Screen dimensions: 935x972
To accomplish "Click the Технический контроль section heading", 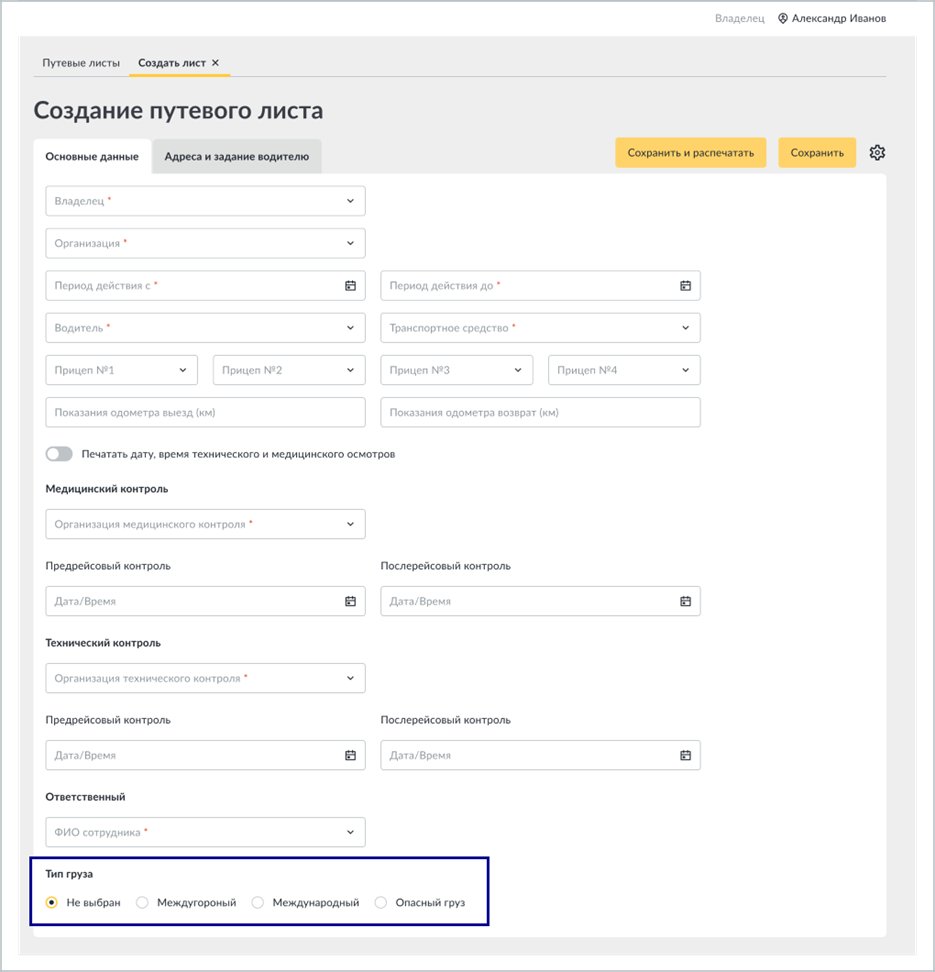I will 103,643.
